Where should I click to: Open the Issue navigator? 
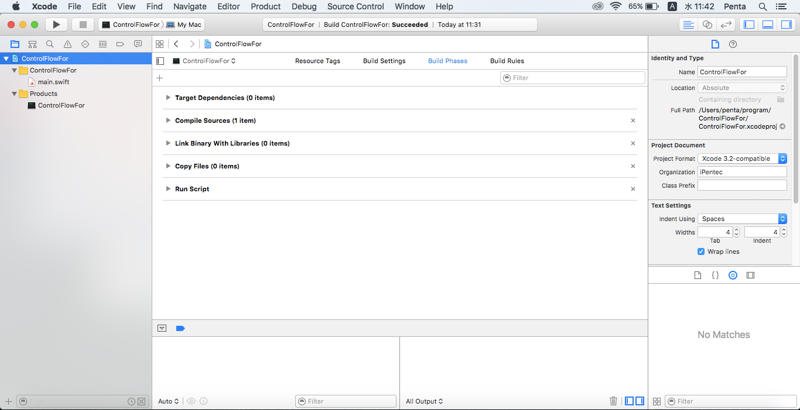coord(67,44)
